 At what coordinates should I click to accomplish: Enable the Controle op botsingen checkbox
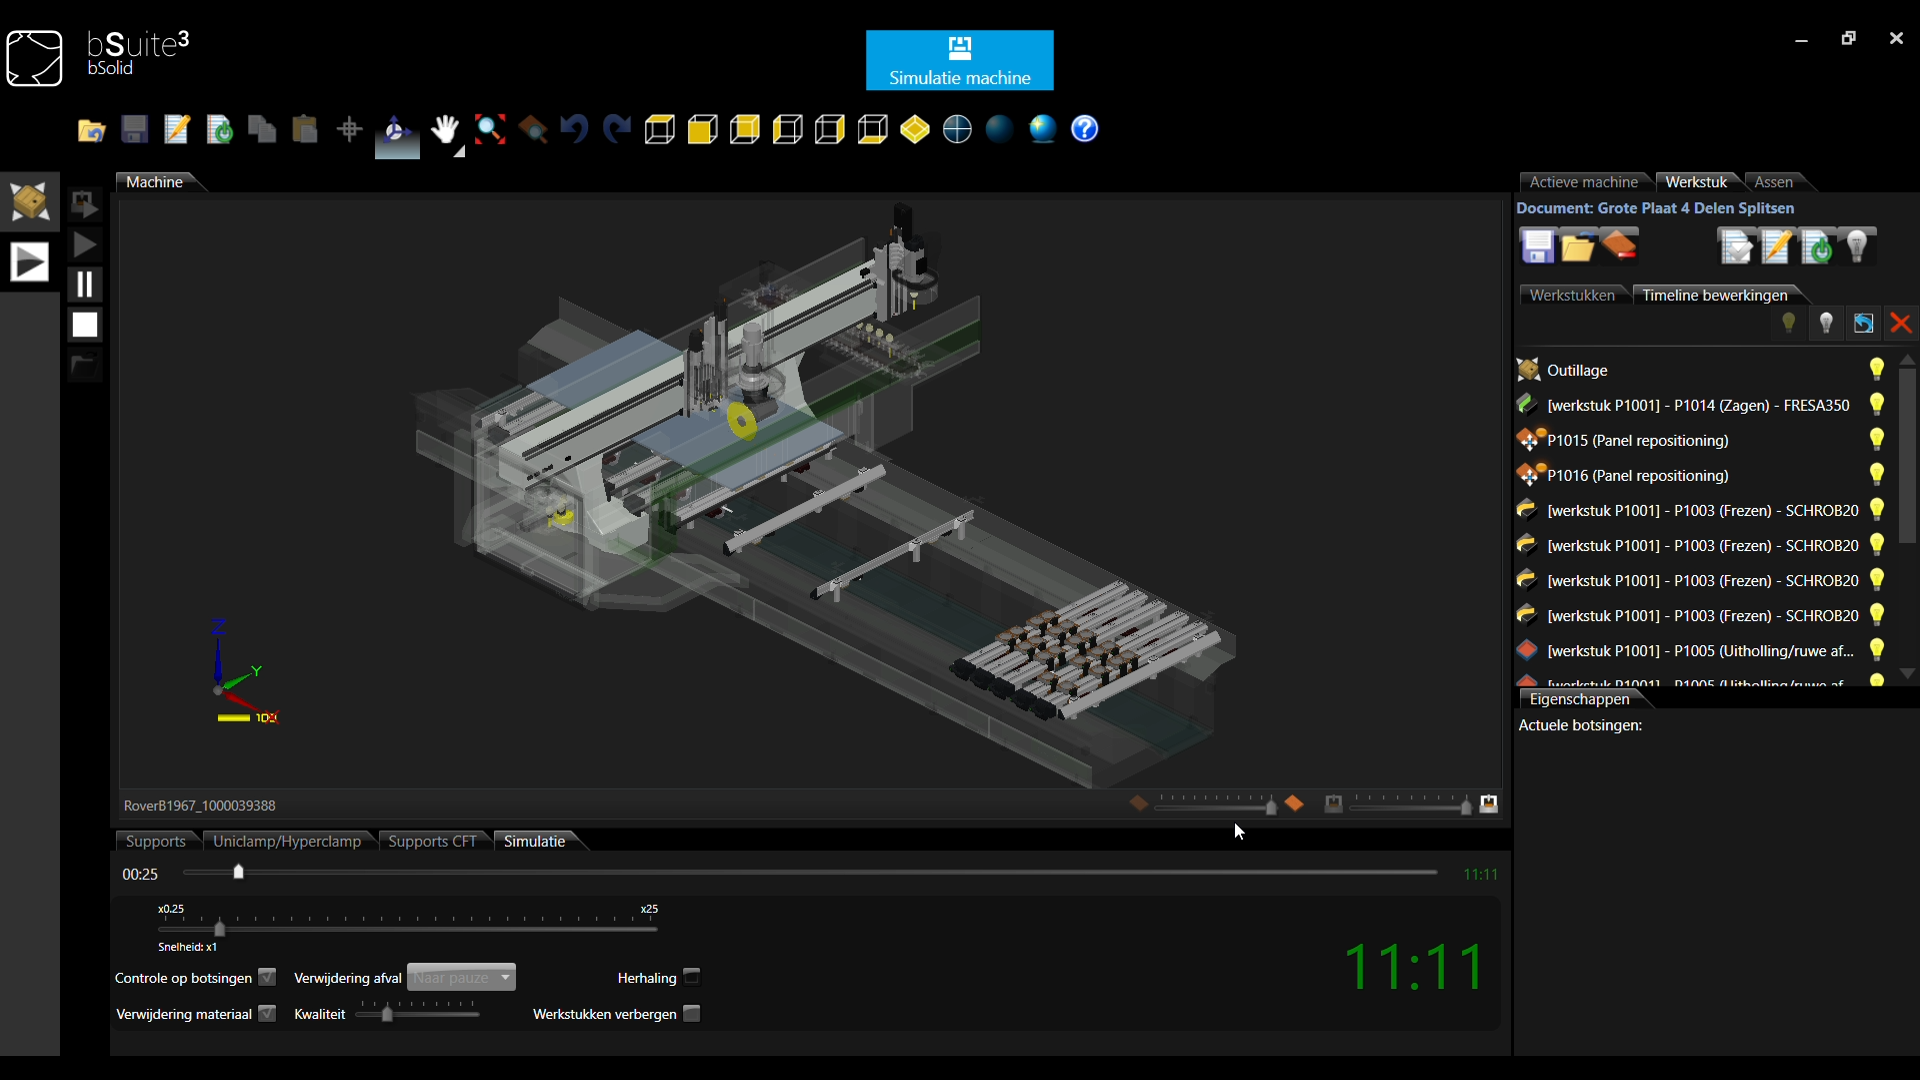266,977
